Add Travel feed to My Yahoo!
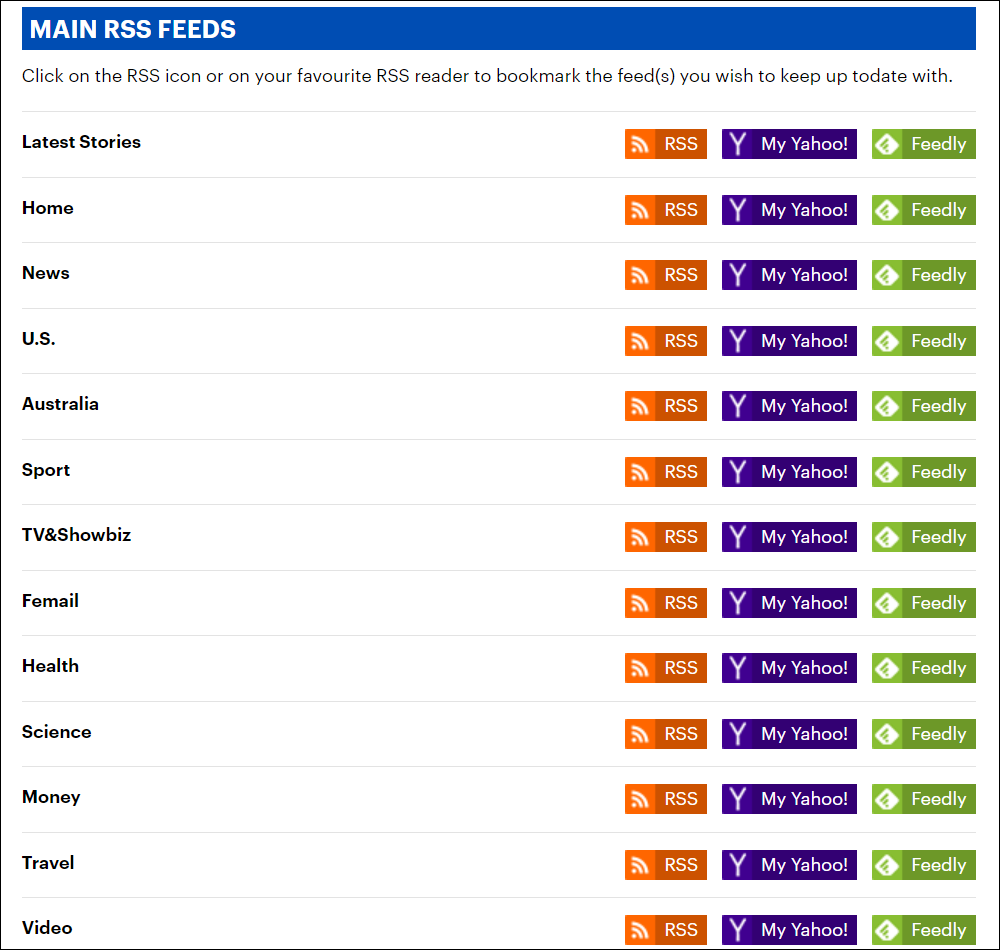The width and height of the screenshot is (1000, 950). pyautogui.click(x=789, y=865)
